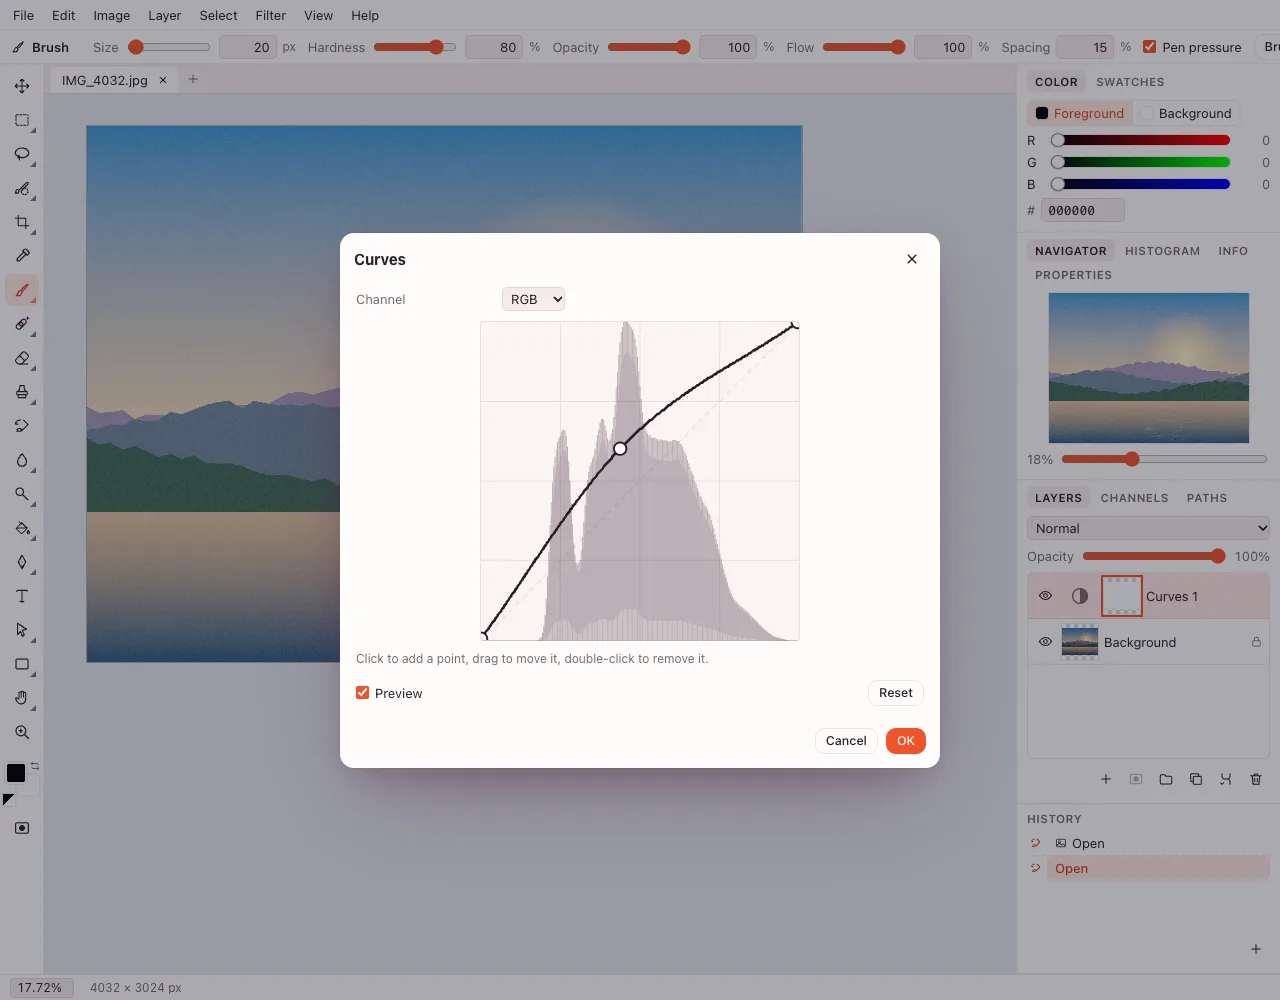Select the Lasso tool

[x=22, y=154]
